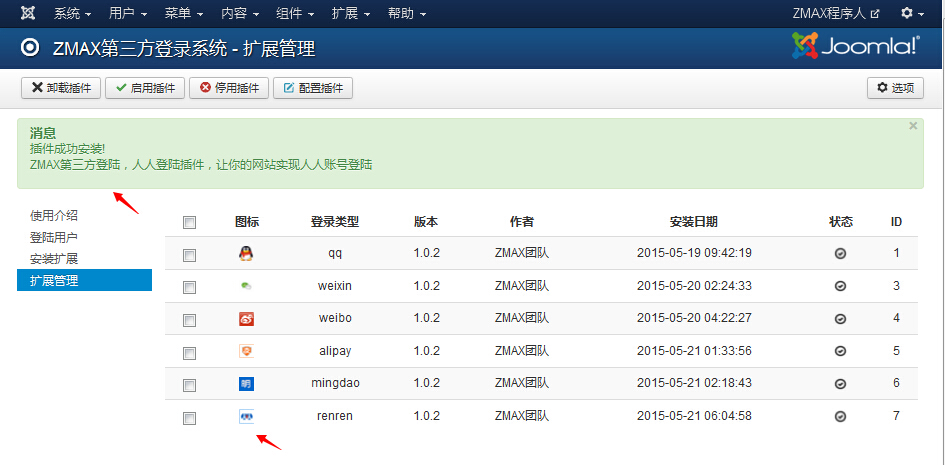Click date 2015-05-19 09:42:19

click(694, 254)
